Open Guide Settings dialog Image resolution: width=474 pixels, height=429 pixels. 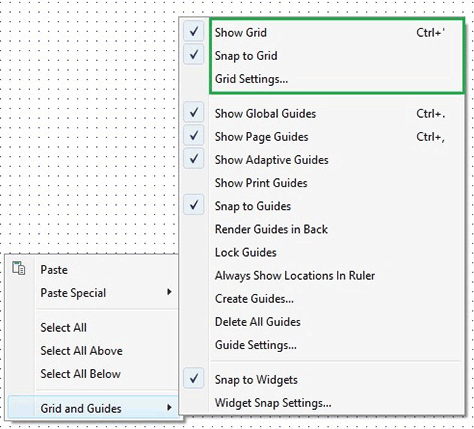point(256,345)
